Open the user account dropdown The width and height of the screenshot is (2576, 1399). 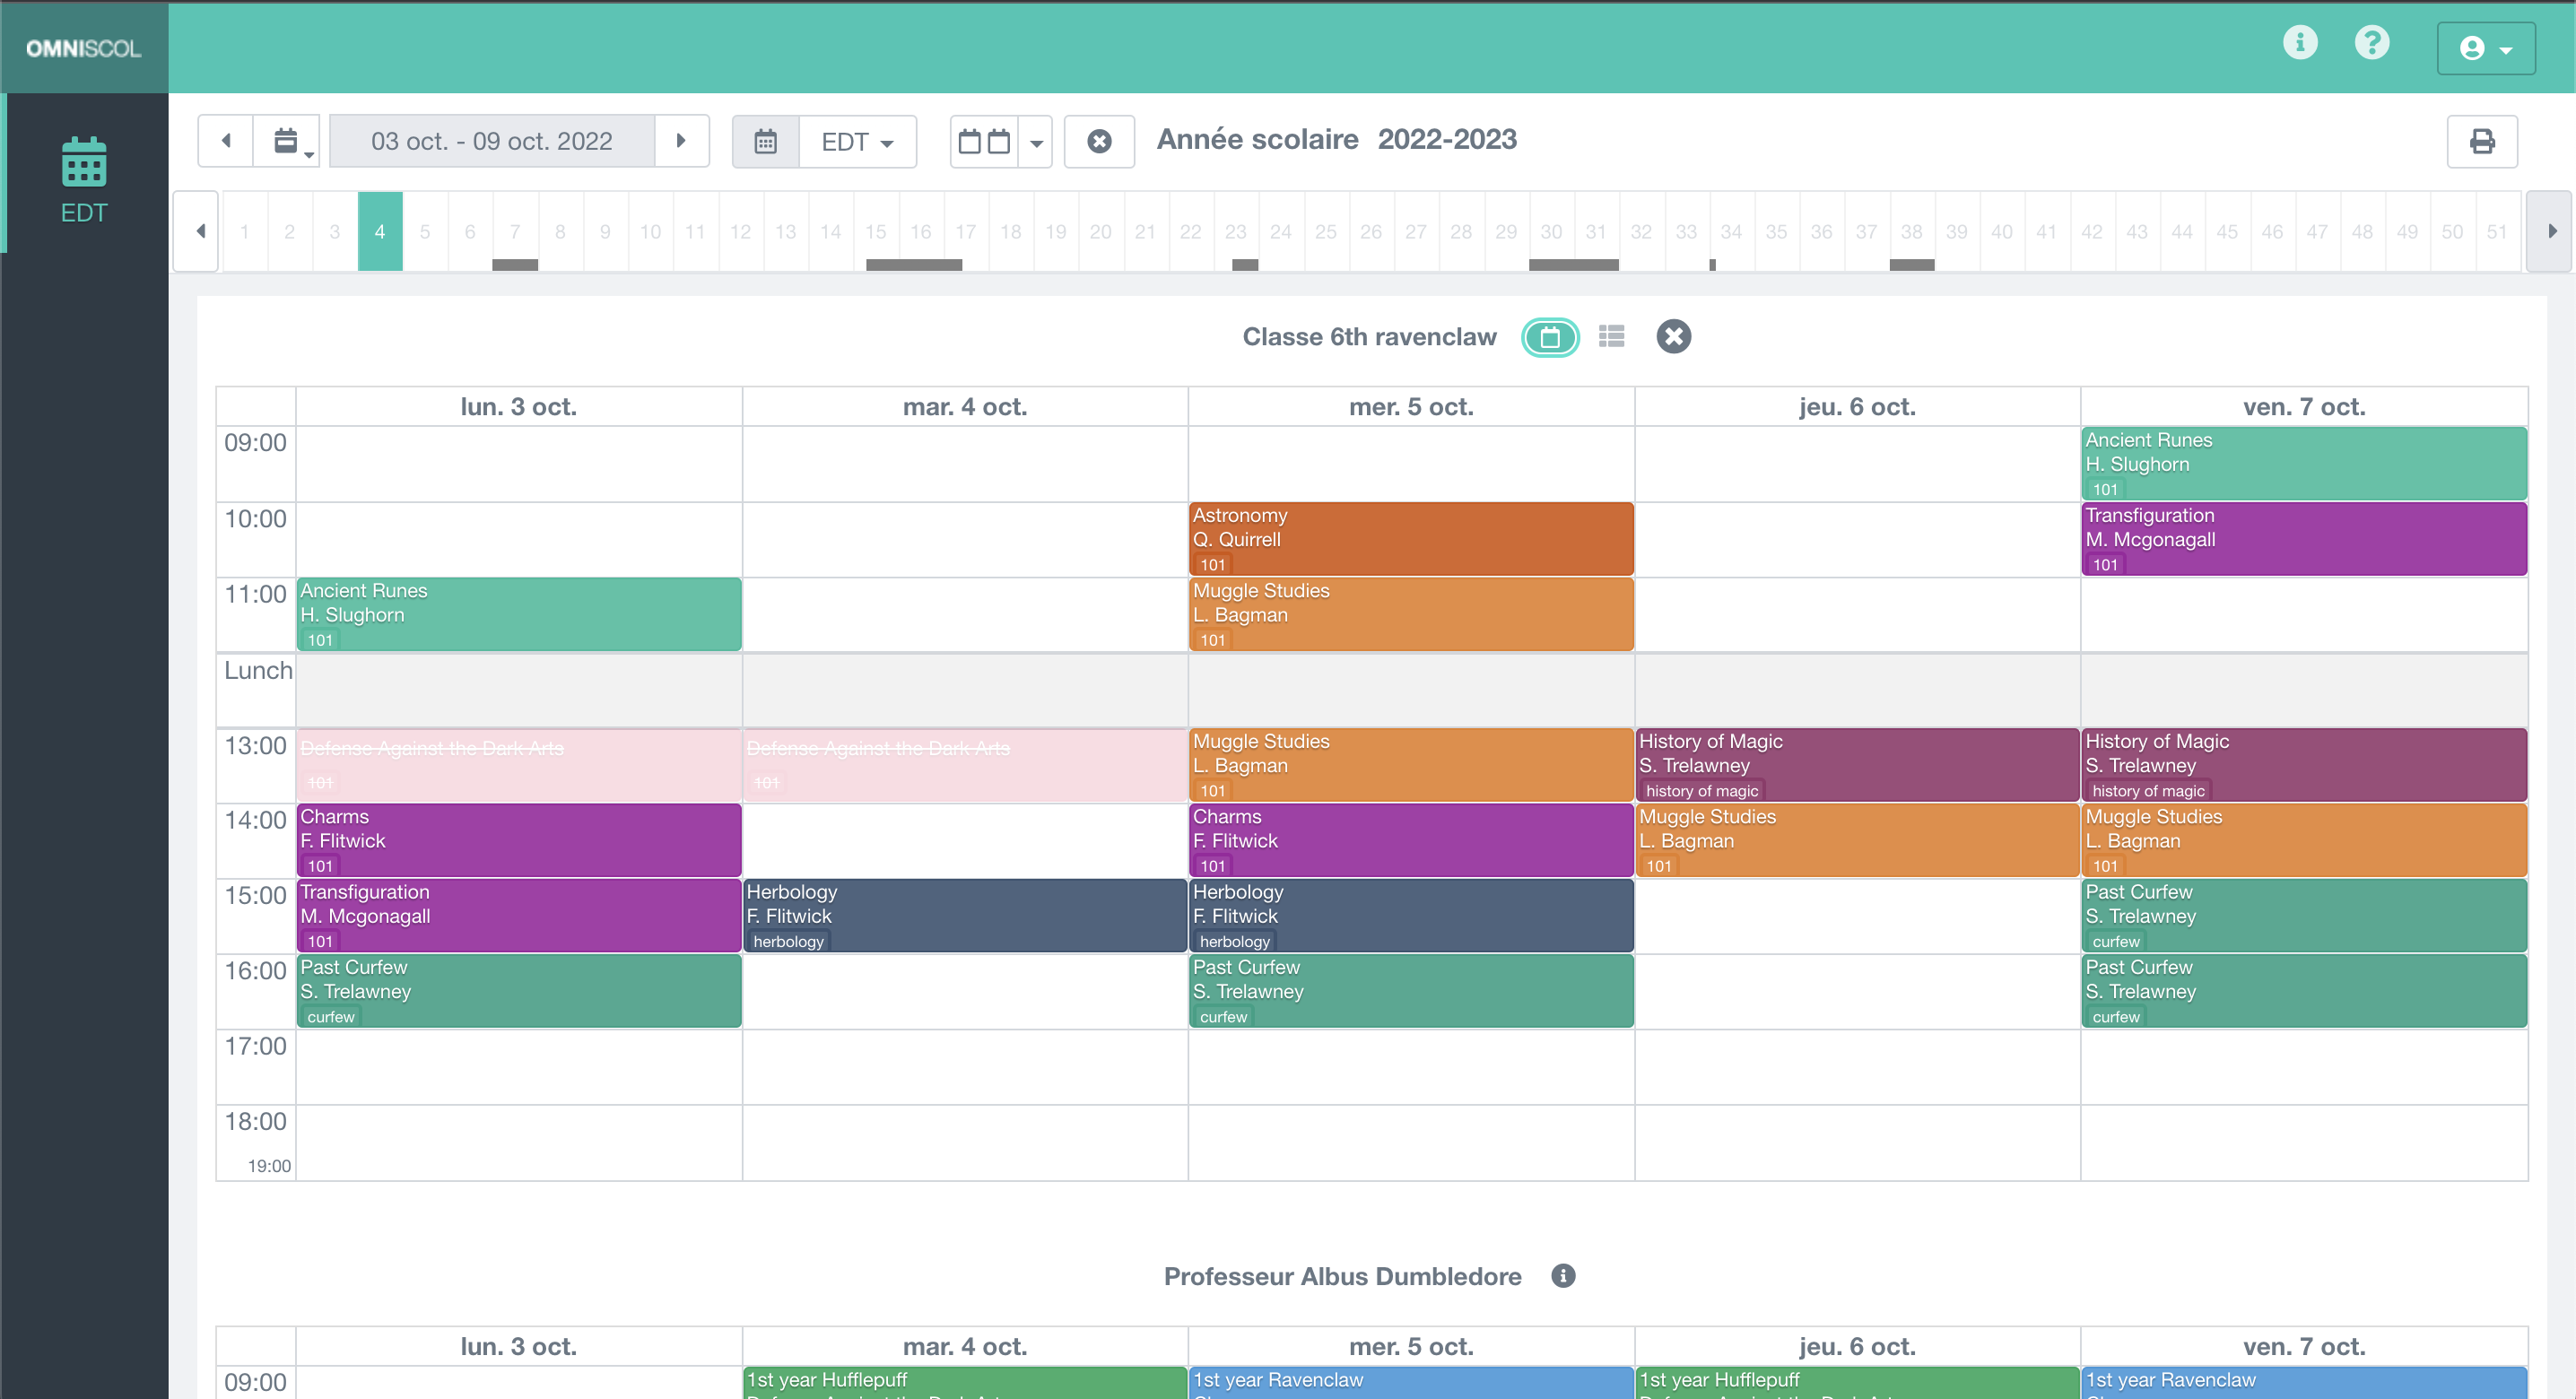[x=2485, y=48]
